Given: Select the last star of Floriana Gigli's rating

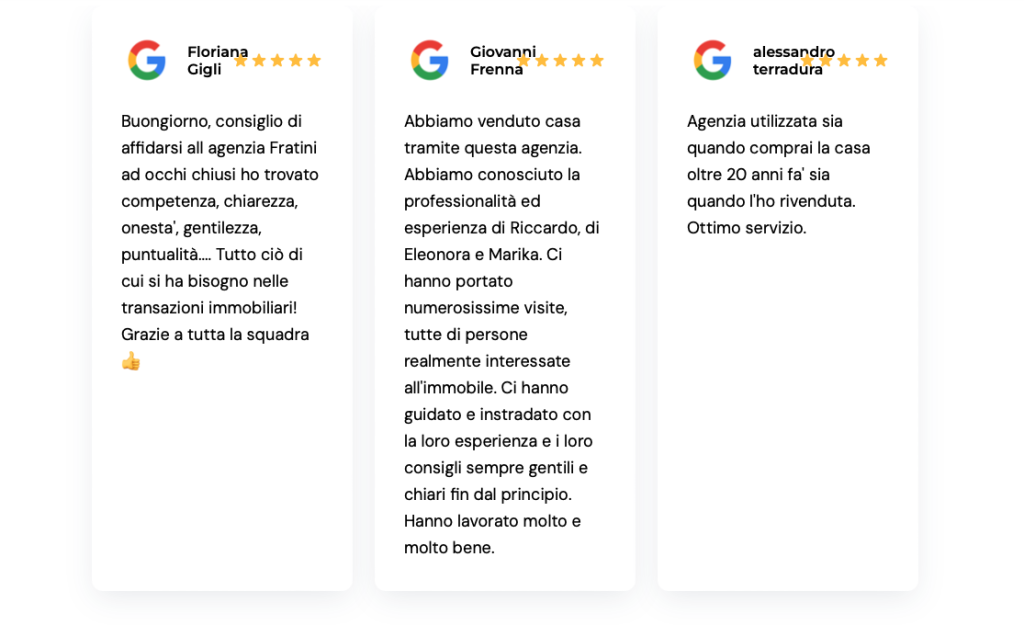Looking at the screenshot, I should pyautogui.click(x=314, y=60).
